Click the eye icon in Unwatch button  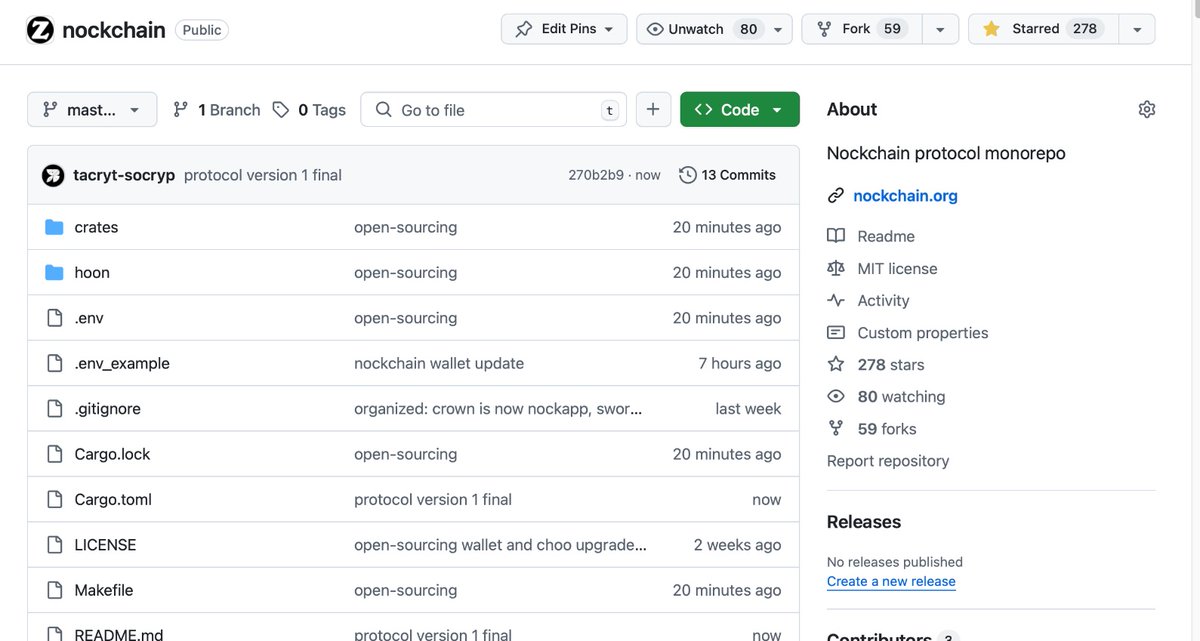point(655,29)
